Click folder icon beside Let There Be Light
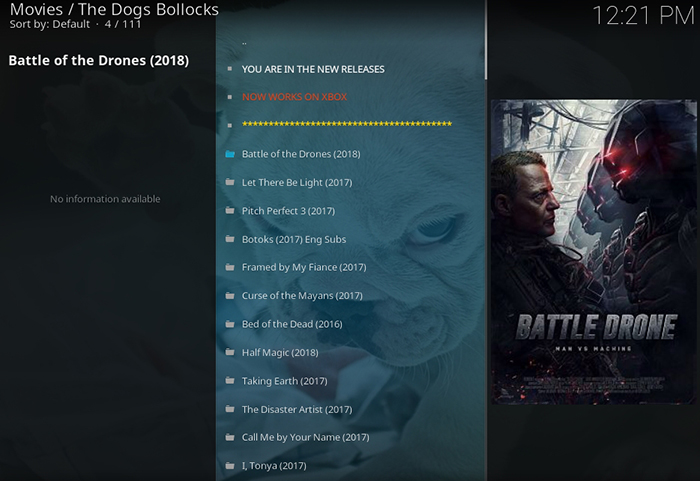 (x=230, y=182)
